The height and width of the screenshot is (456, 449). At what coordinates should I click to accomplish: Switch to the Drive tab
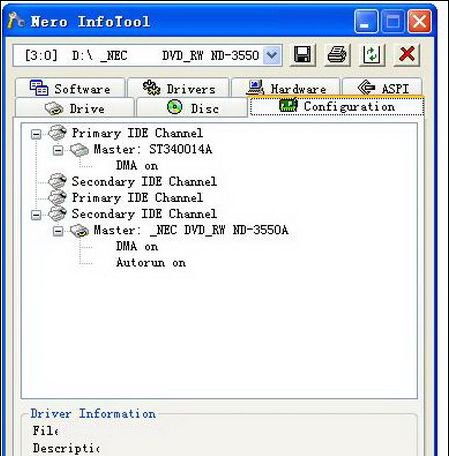coord(75,108)
